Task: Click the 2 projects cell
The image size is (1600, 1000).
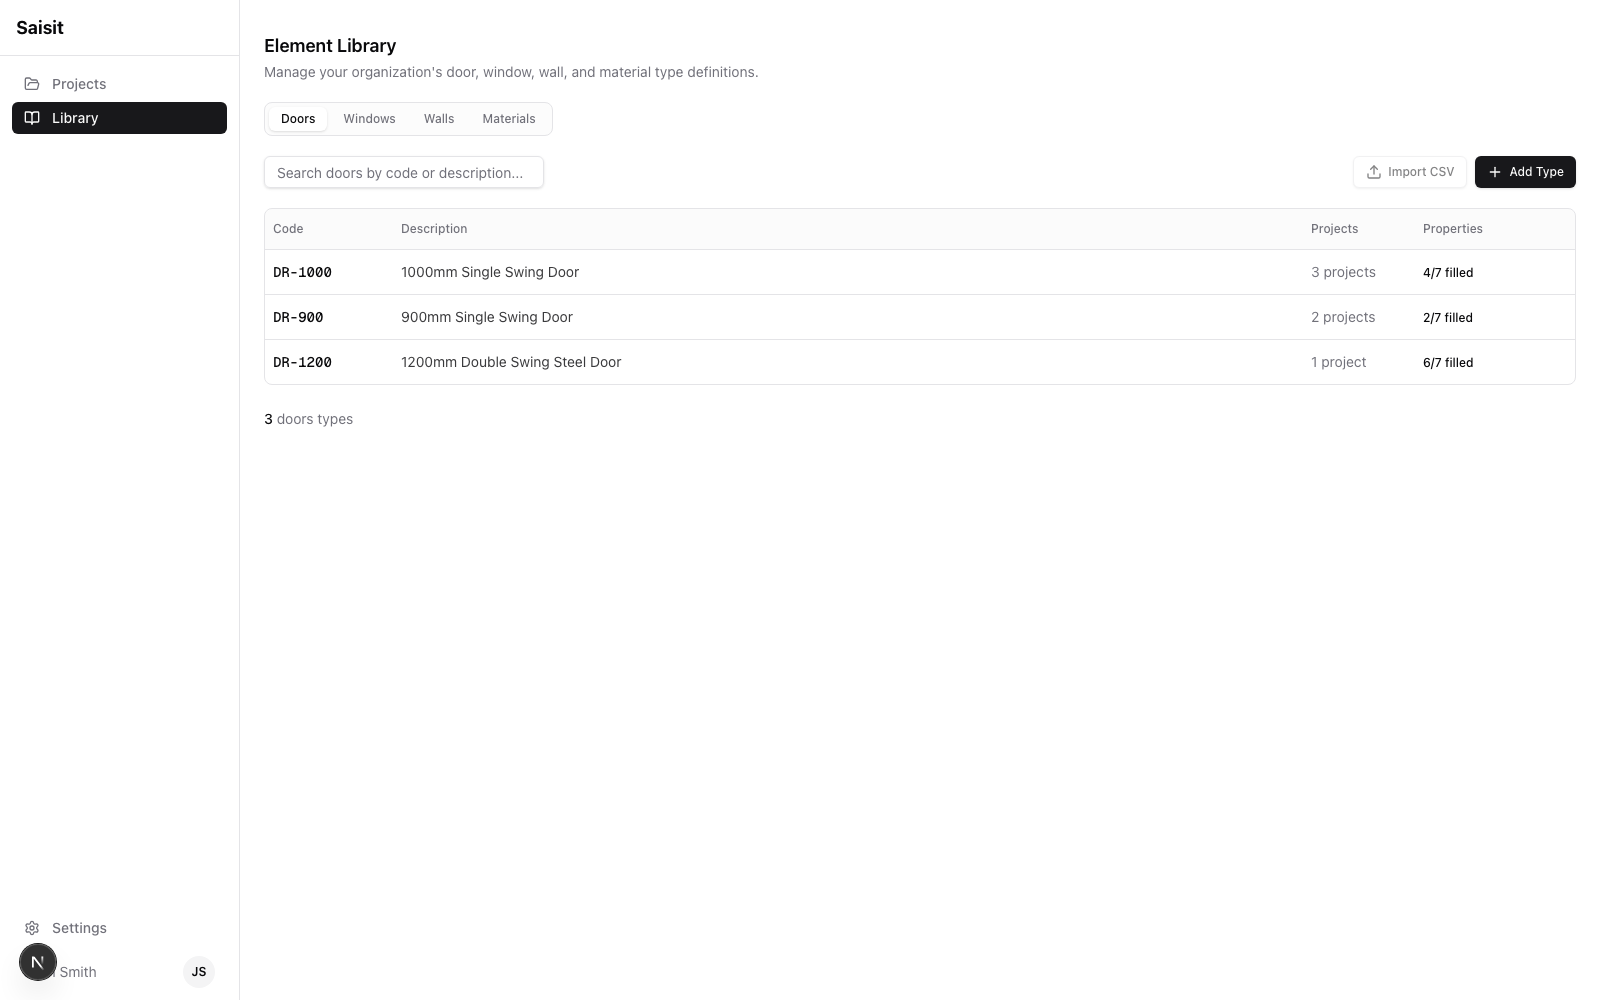Action: pyautogui.click(x=1343, y=317)
